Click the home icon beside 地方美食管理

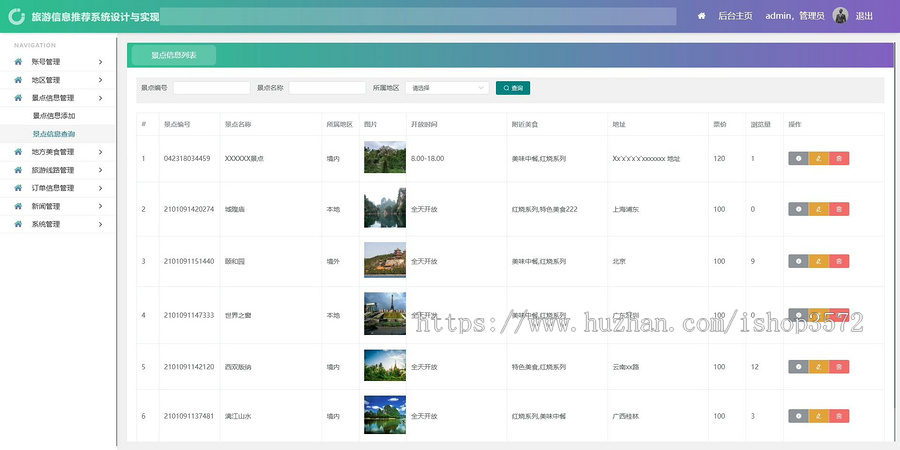pos(18,152)
